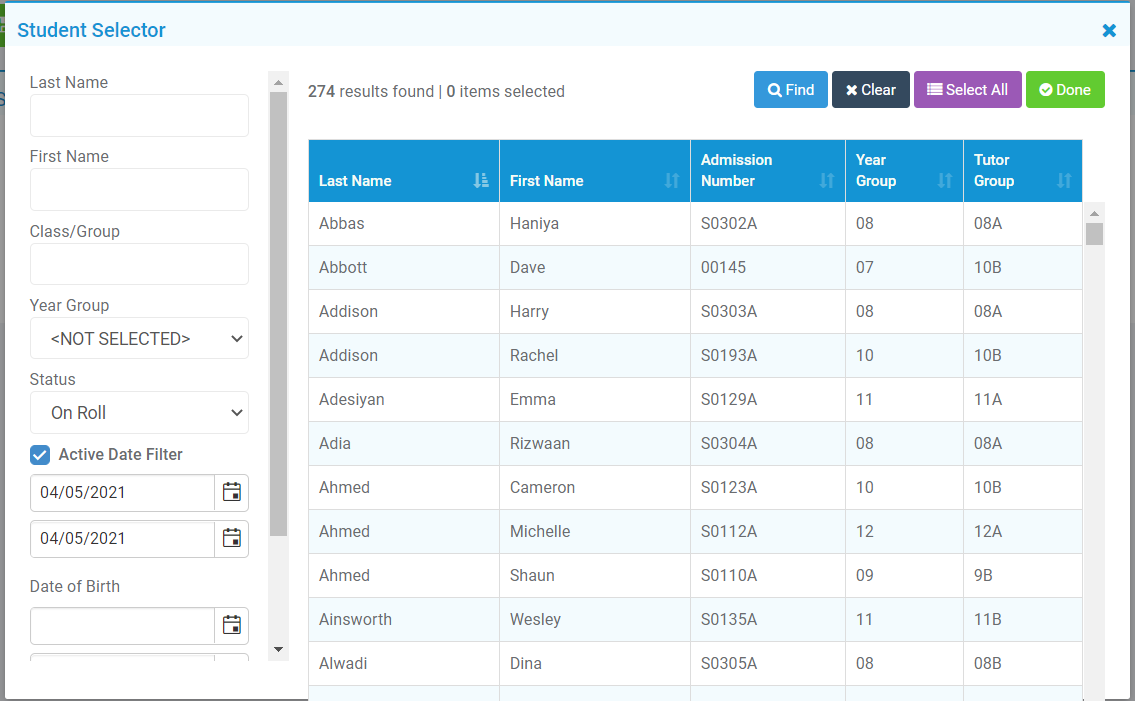Image resolution: width=1135 pixels, height=701 pixels.
Task: Click into the Last Name input field
Action: coord(139,116)
